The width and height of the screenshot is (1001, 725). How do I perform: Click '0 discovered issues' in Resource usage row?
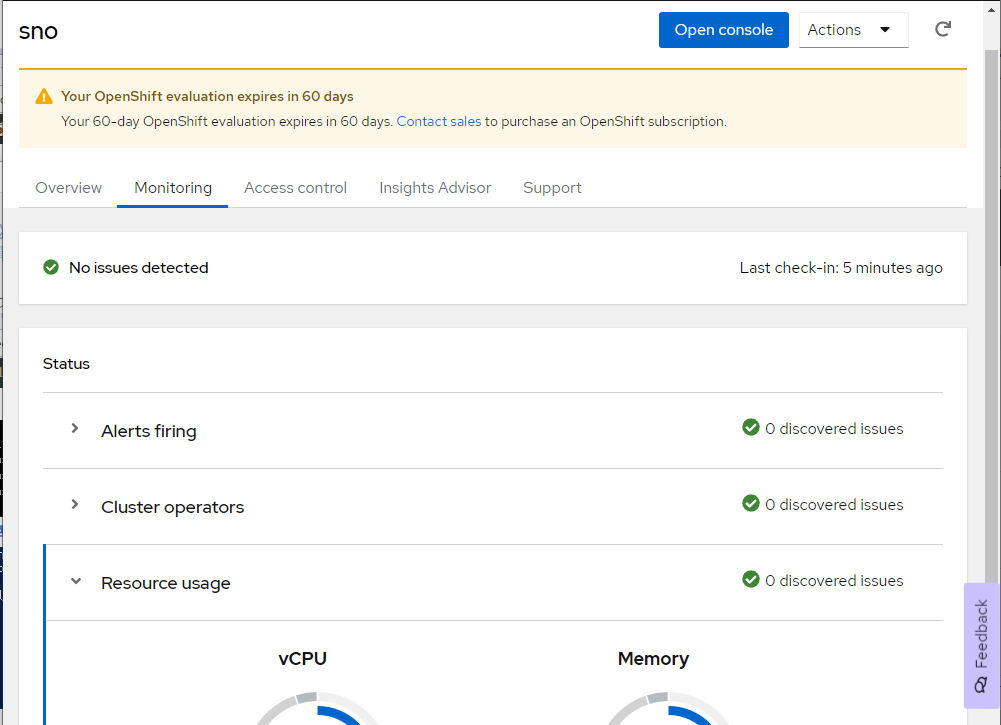(x=834, y=581)
